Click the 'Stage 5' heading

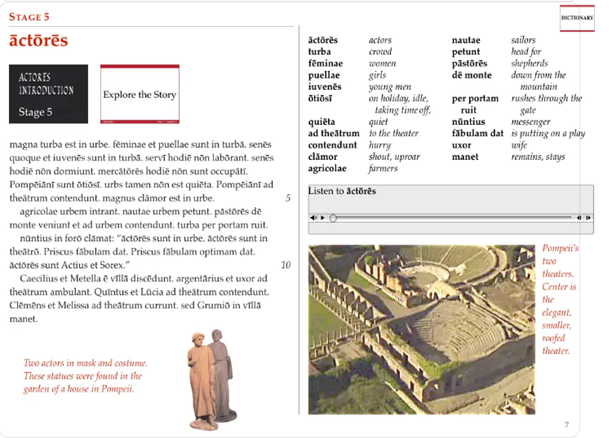point(29,17)
